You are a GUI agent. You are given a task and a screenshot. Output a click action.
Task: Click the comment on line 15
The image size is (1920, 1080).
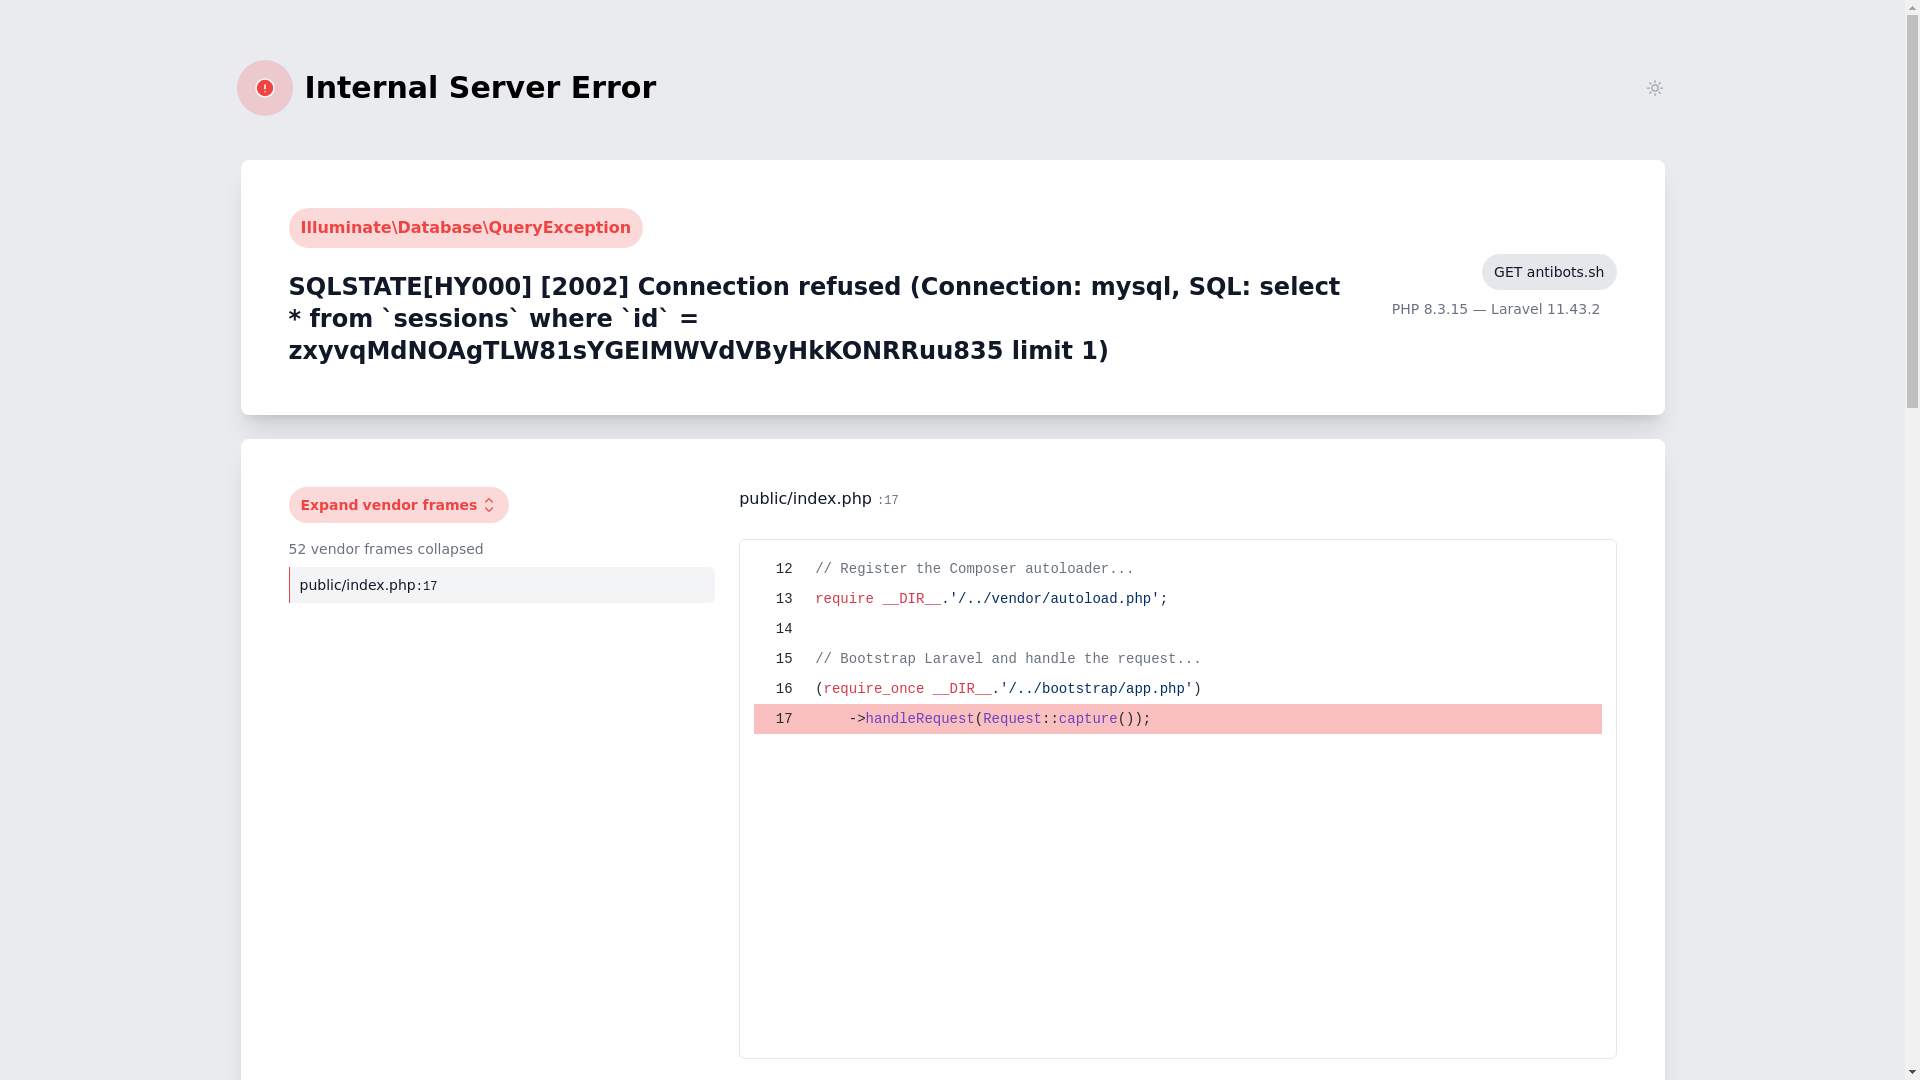pos(1008,659)
